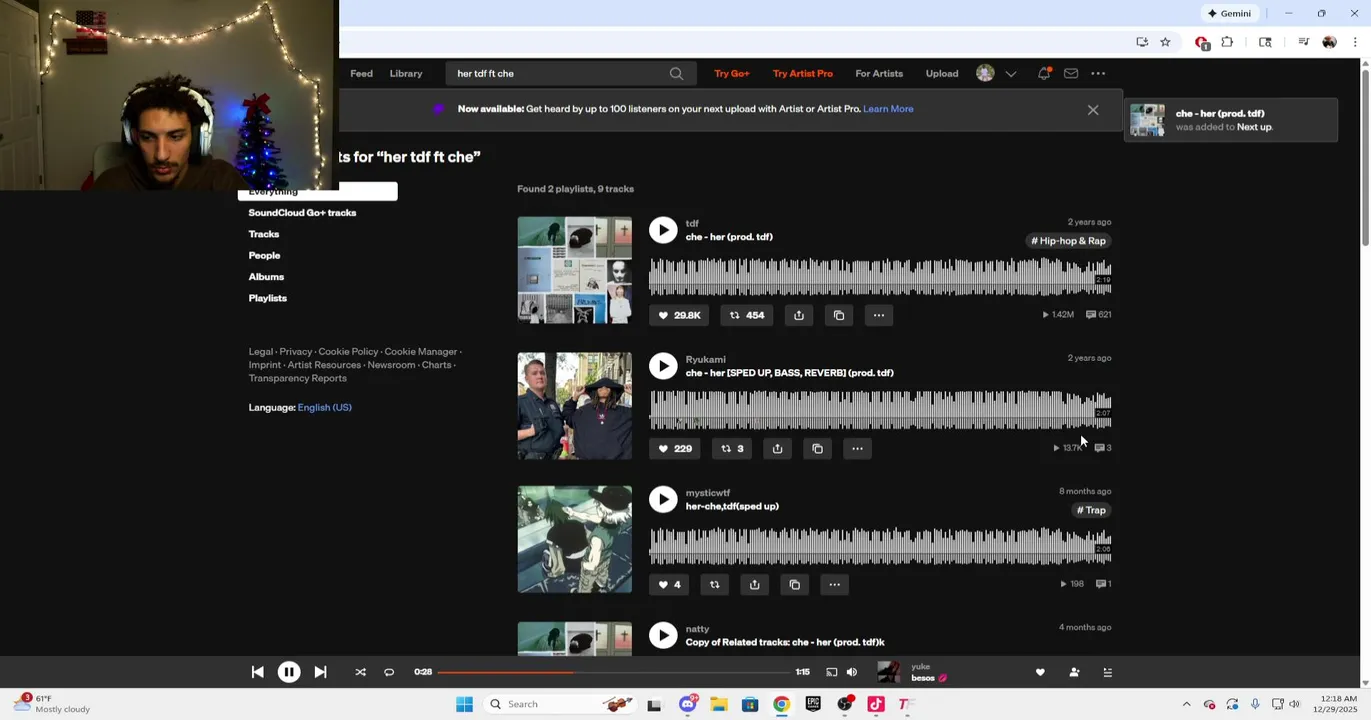Seek in the tdf track waveform

880,277
